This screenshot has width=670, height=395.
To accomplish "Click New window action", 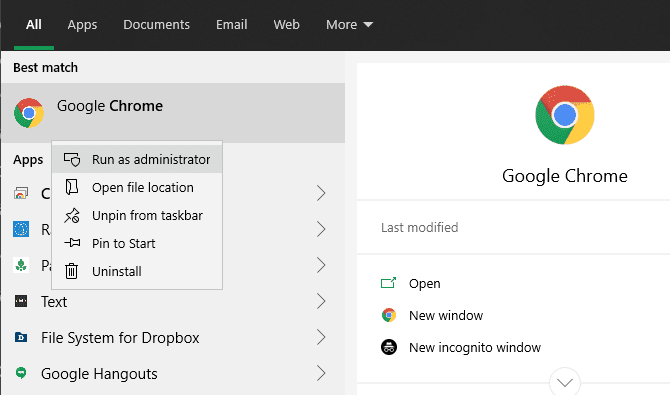I will 446,315.
